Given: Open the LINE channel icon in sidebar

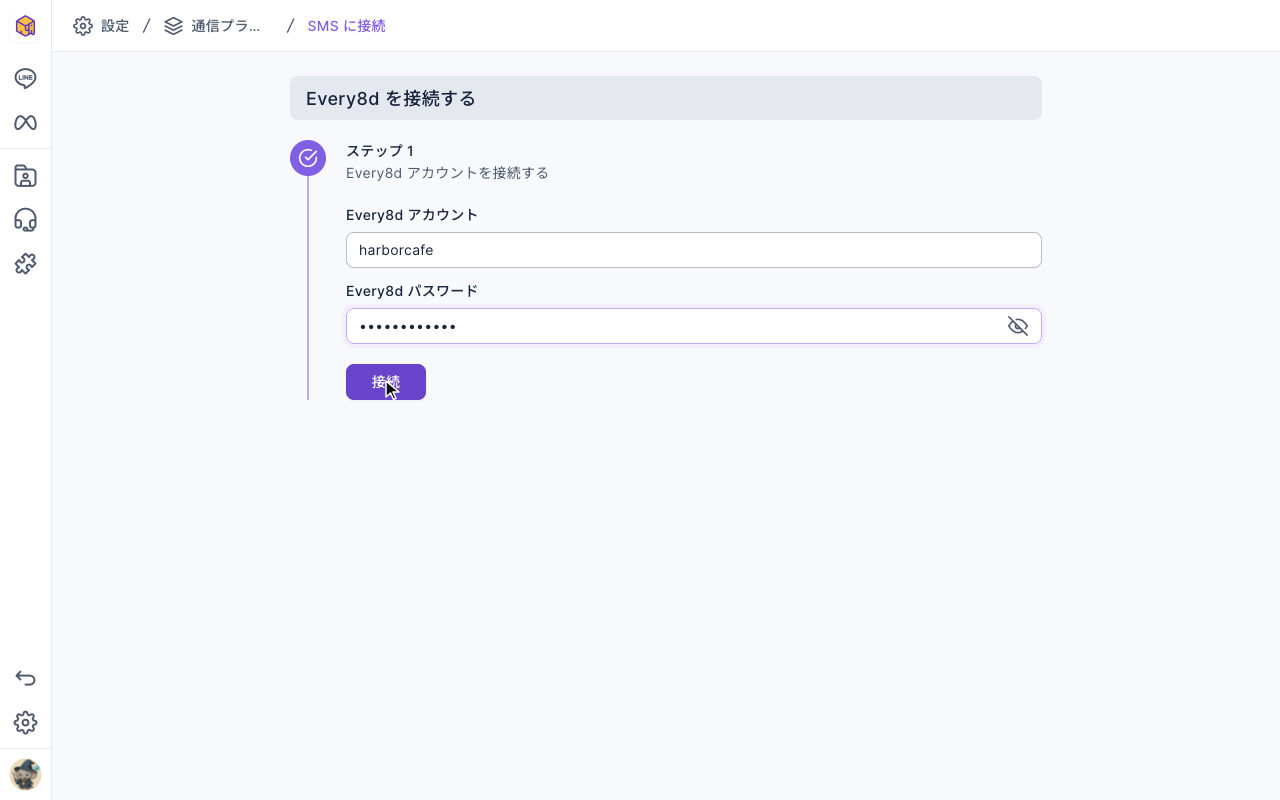Looking at the screenshot, I should 26,79.
